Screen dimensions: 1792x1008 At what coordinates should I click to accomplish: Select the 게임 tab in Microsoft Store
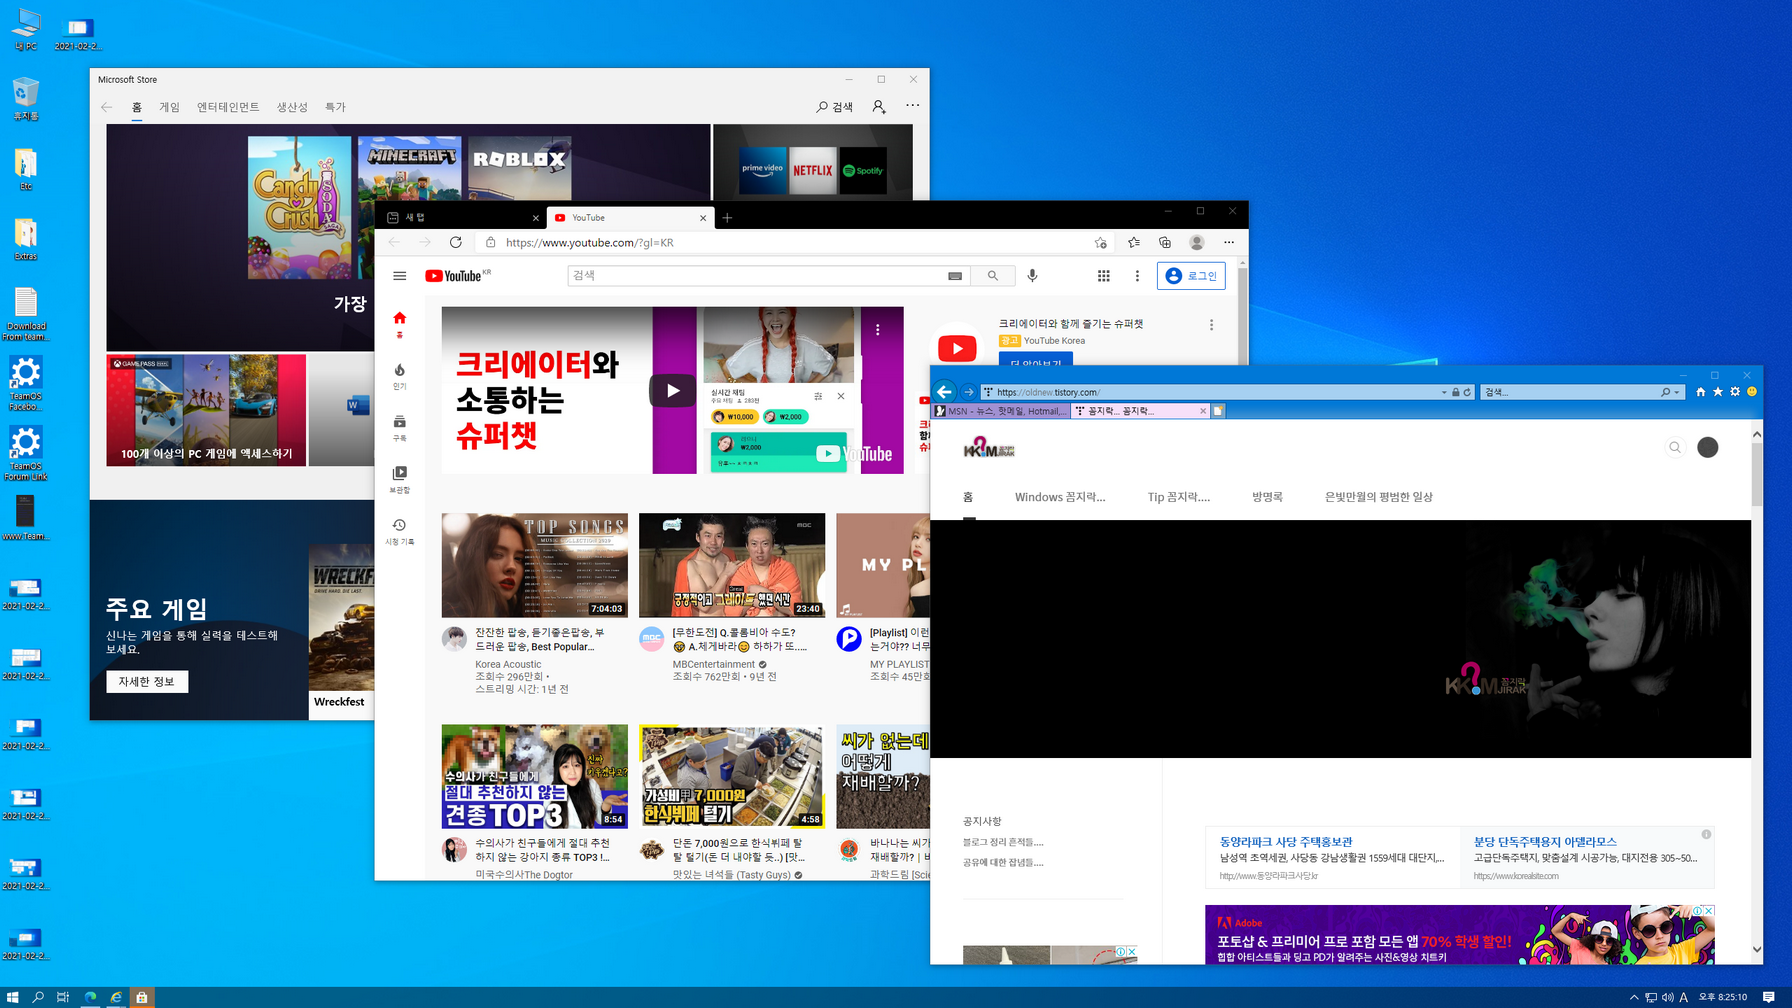[x=170, y=107]
